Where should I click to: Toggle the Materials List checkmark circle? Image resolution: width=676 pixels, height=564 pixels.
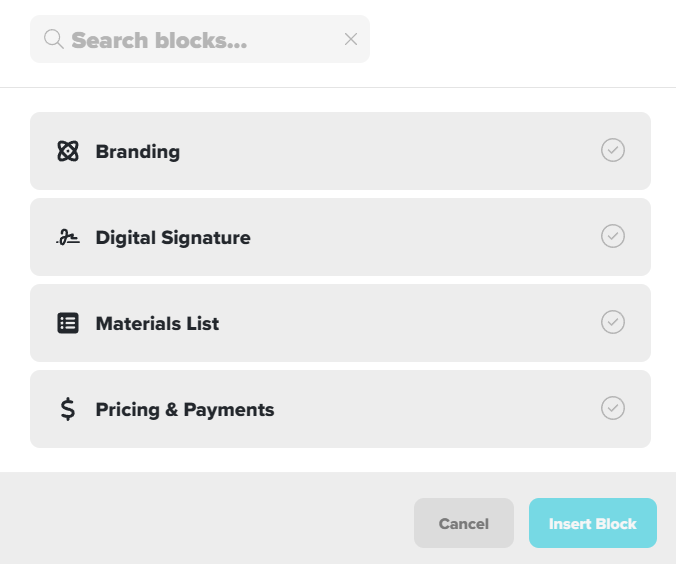tap(613, 322)
